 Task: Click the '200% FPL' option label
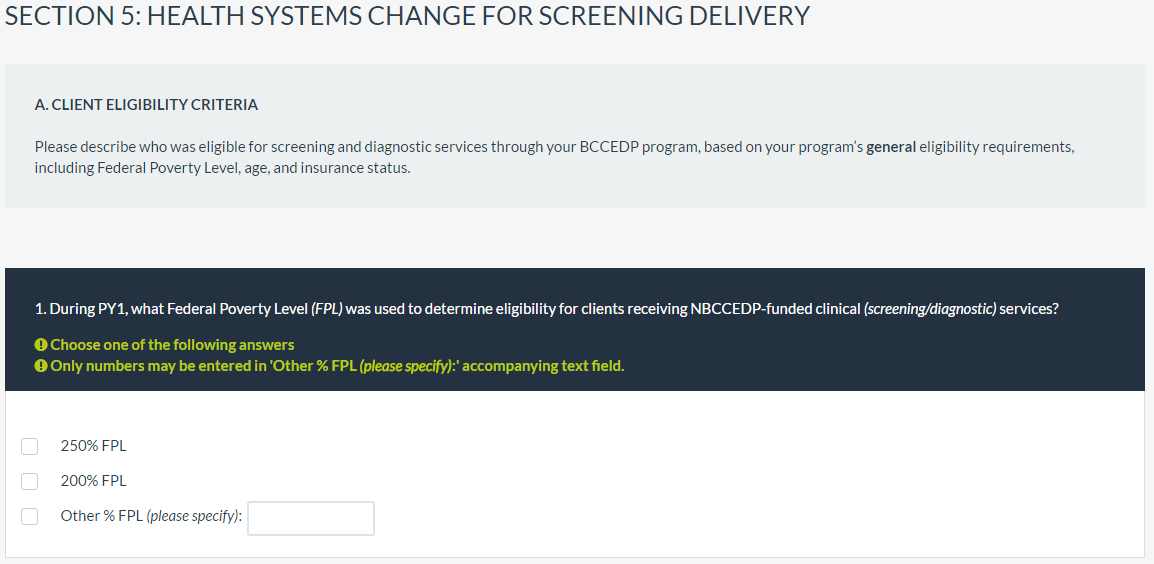(93, 481)
